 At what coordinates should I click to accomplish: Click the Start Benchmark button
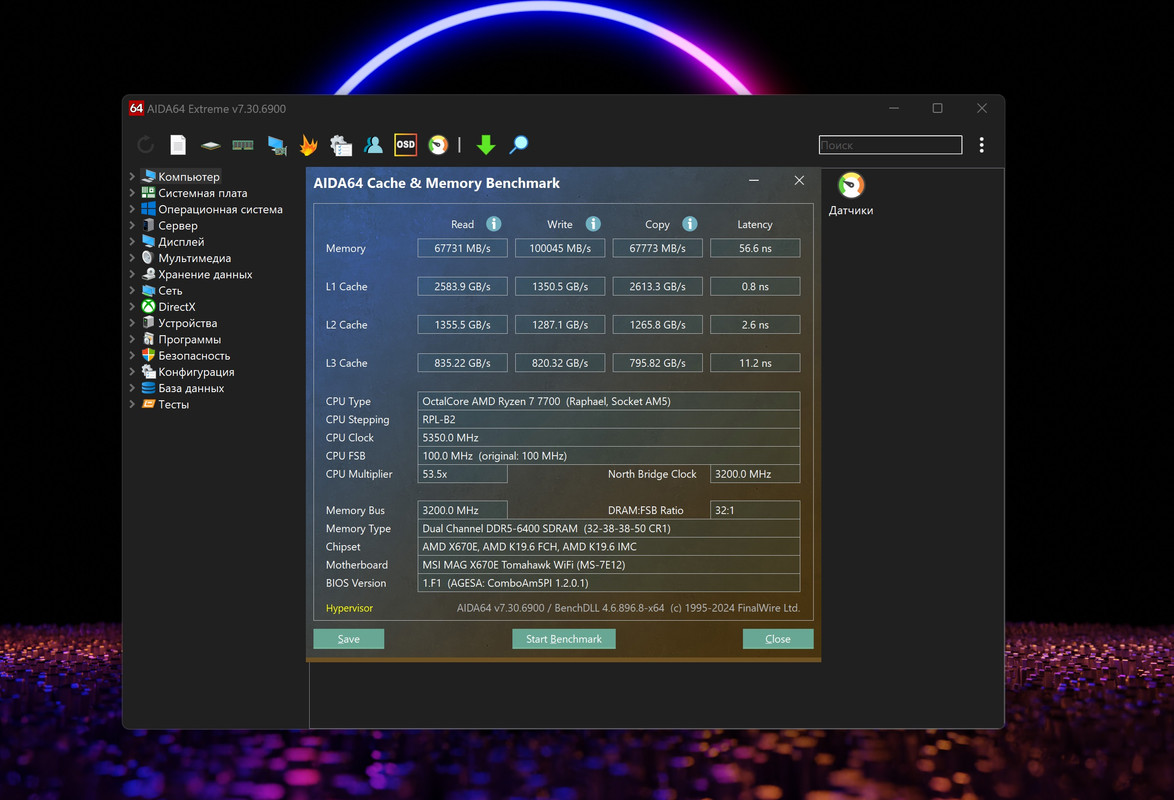[x=564, y=639]
